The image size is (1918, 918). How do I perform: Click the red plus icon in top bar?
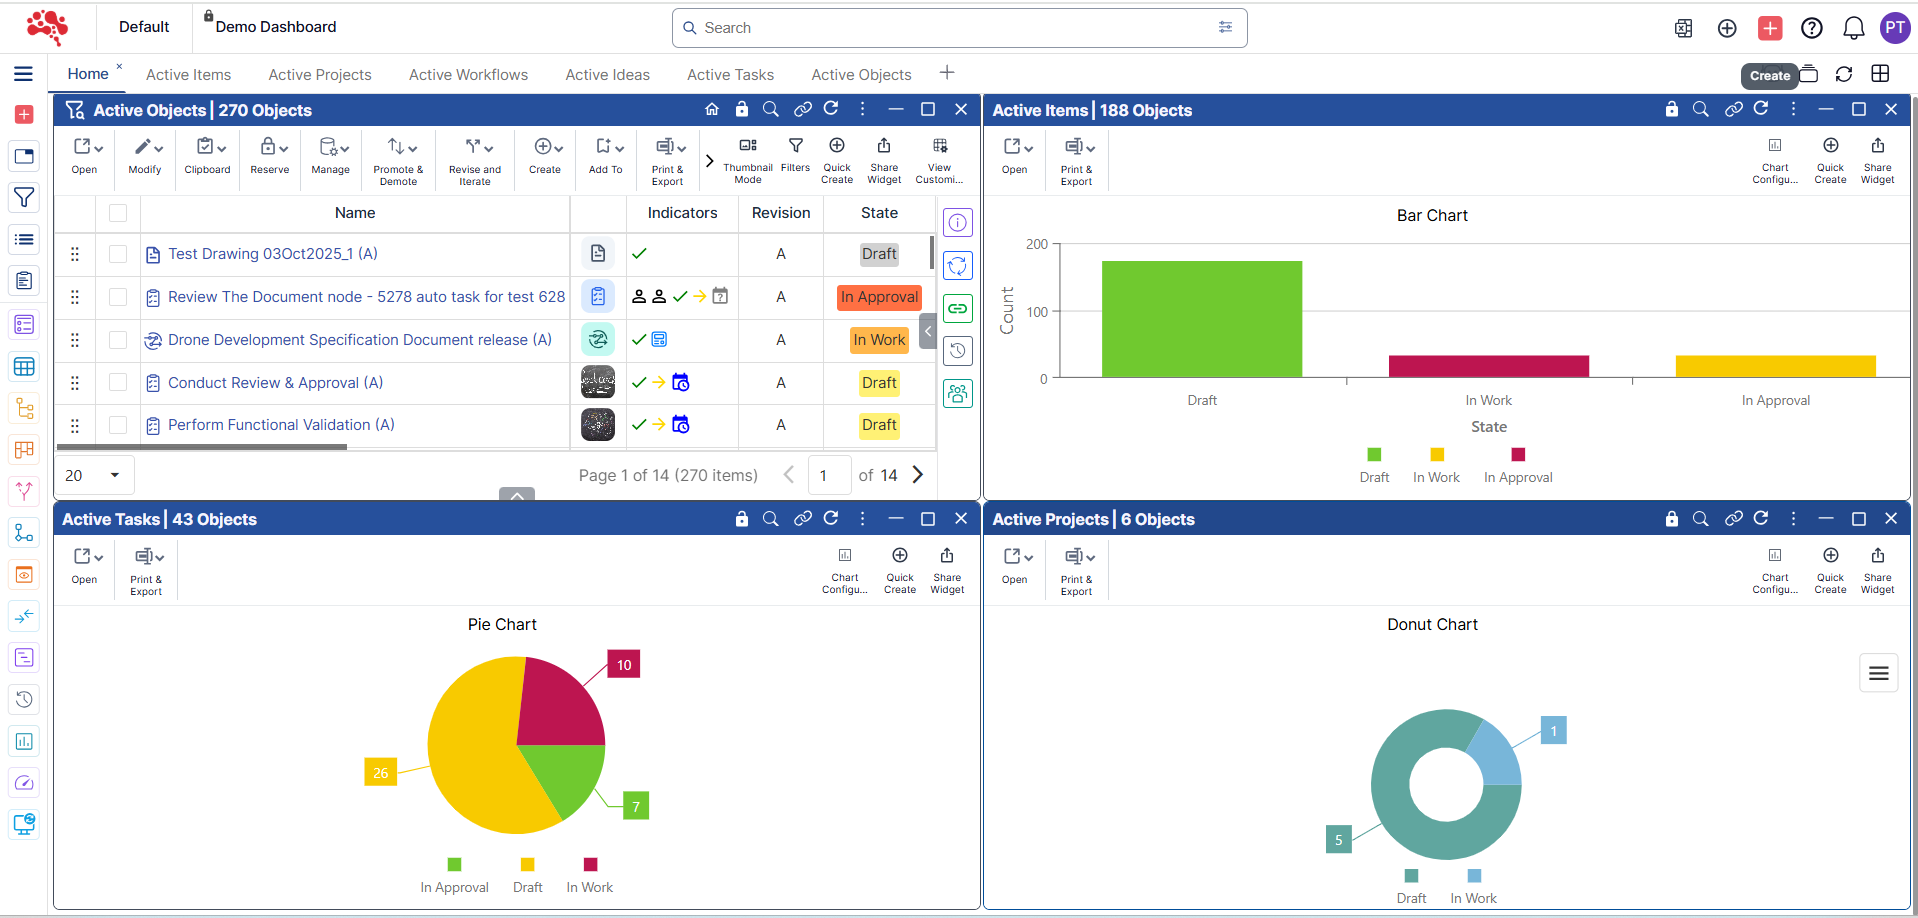[x=1769, y=28]
